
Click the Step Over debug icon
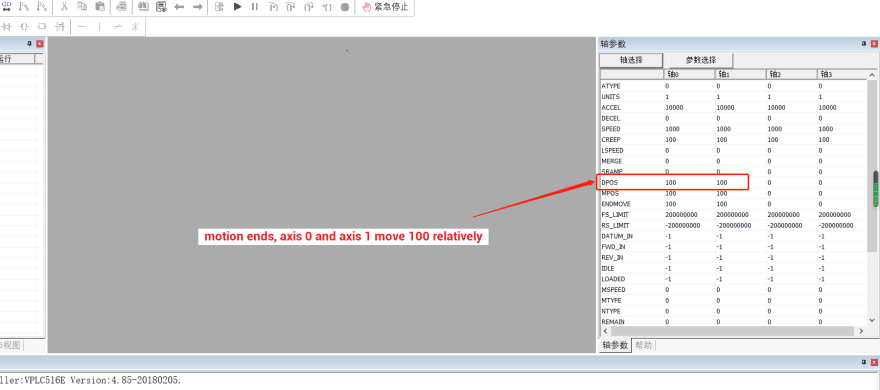pos(290,7)
